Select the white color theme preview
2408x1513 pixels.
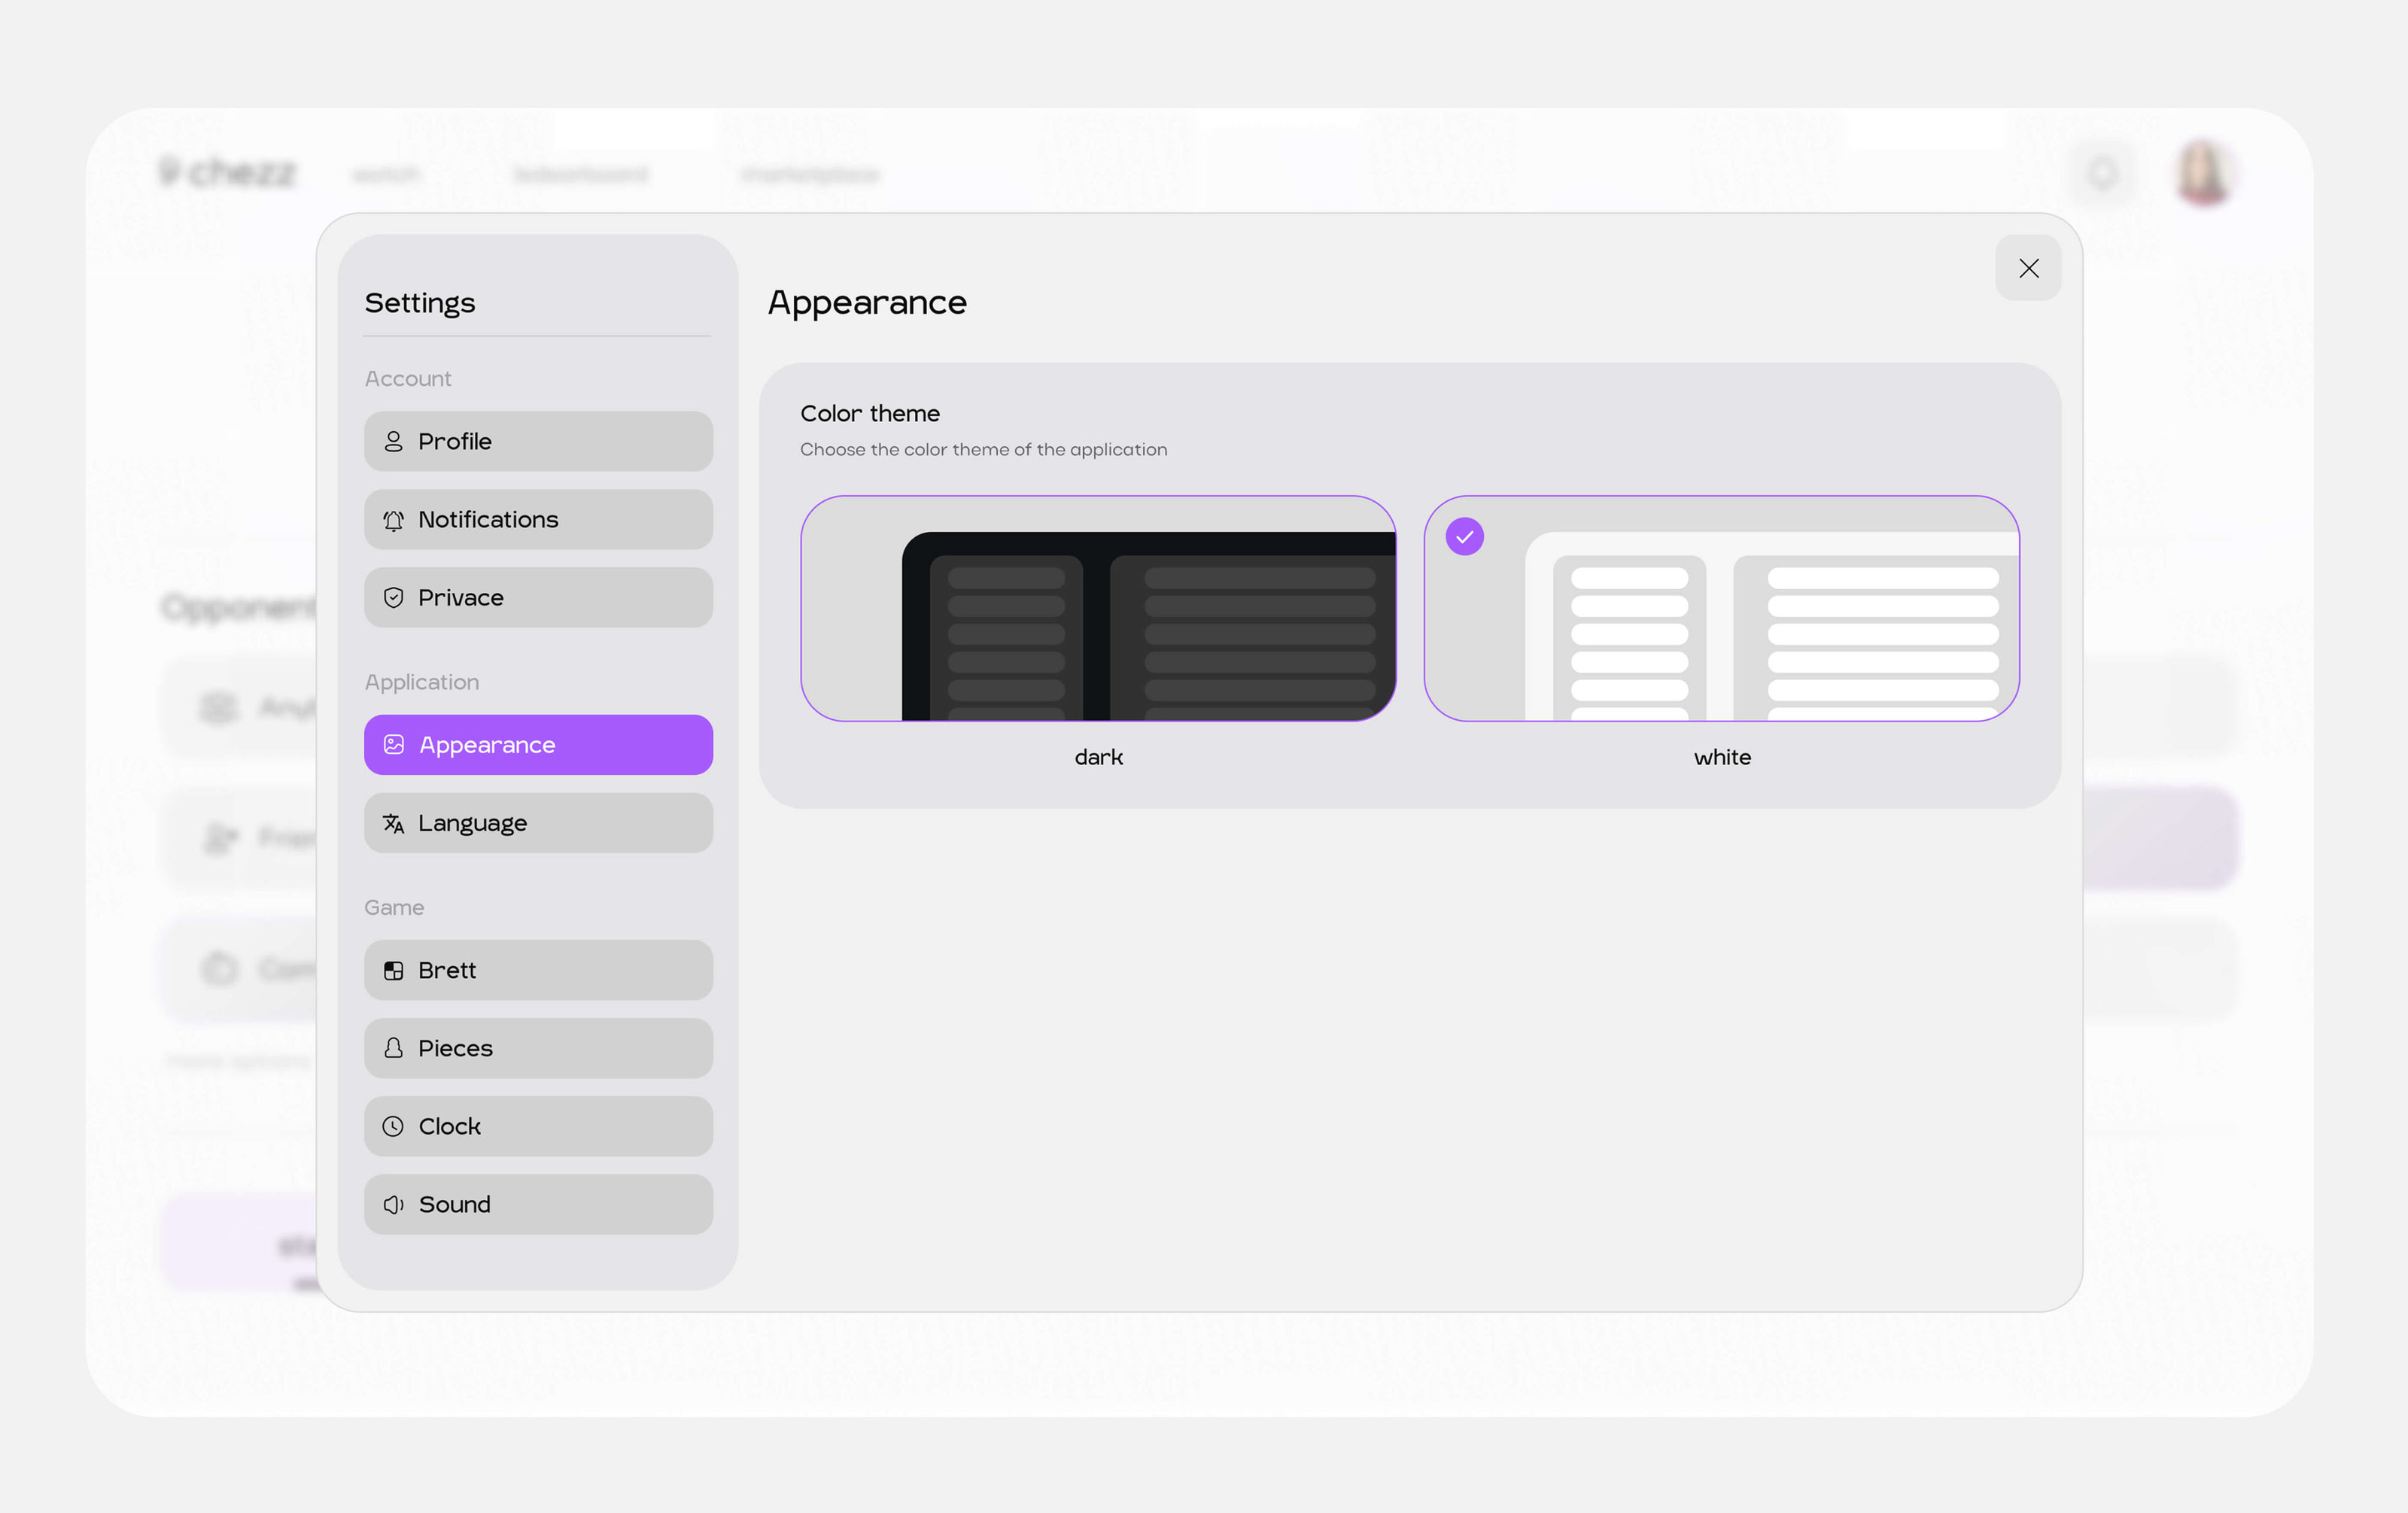click(1721, 608)
